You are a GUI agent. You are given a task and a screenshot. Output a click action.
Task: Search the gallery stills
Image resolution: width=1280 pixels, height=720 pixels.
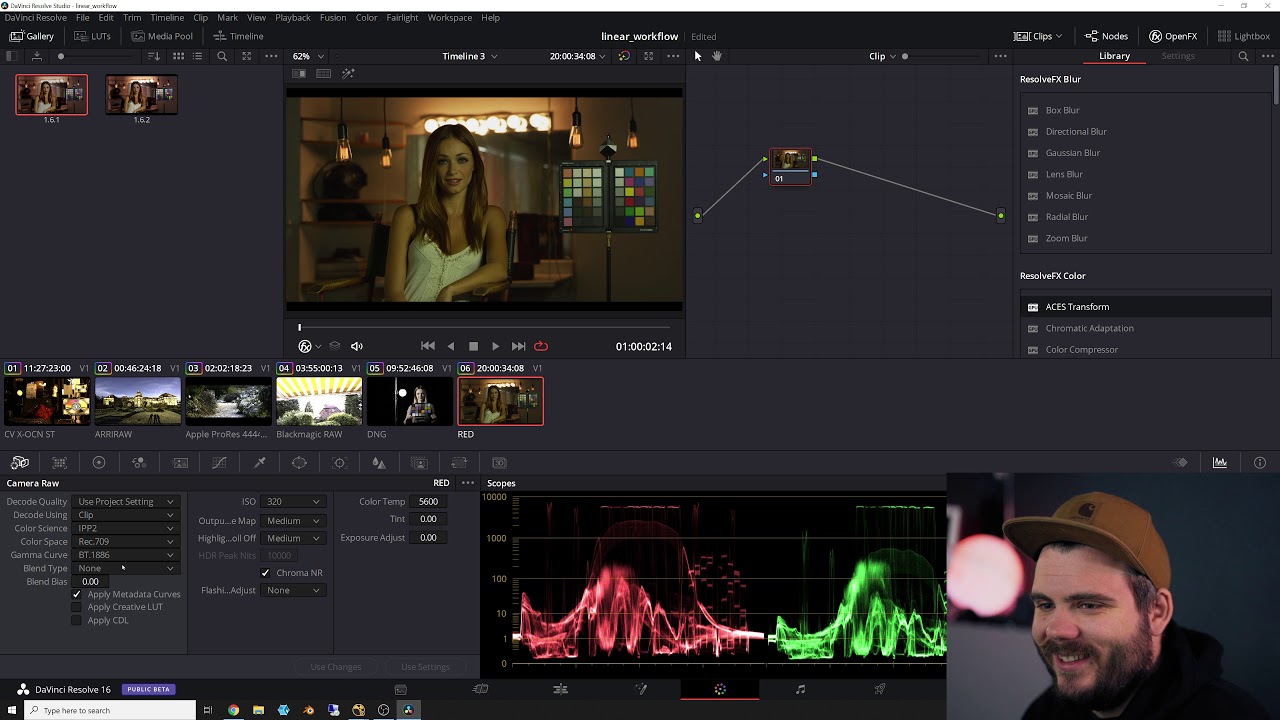[x=222, y=56]
